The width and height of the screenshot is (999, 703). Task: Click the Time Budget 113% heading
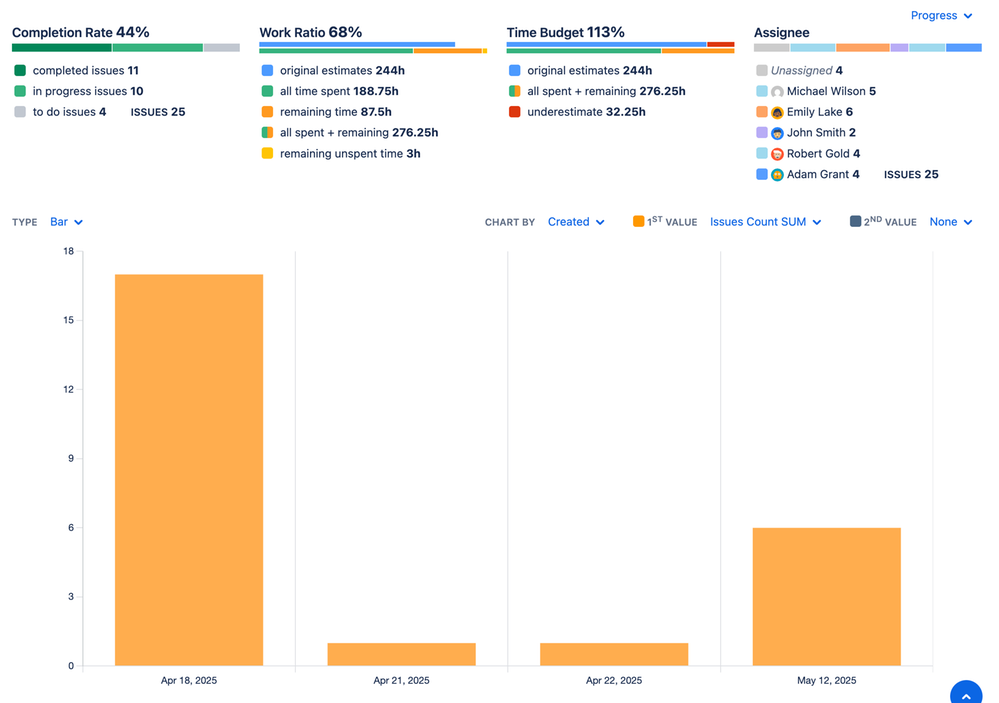(x=565, y=33)
